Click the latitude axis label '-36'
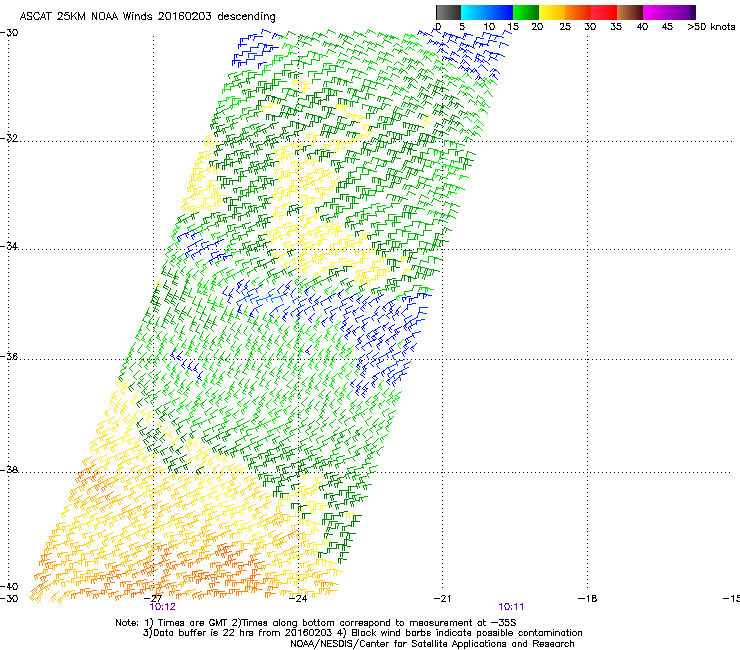 (x=9, y=356)
